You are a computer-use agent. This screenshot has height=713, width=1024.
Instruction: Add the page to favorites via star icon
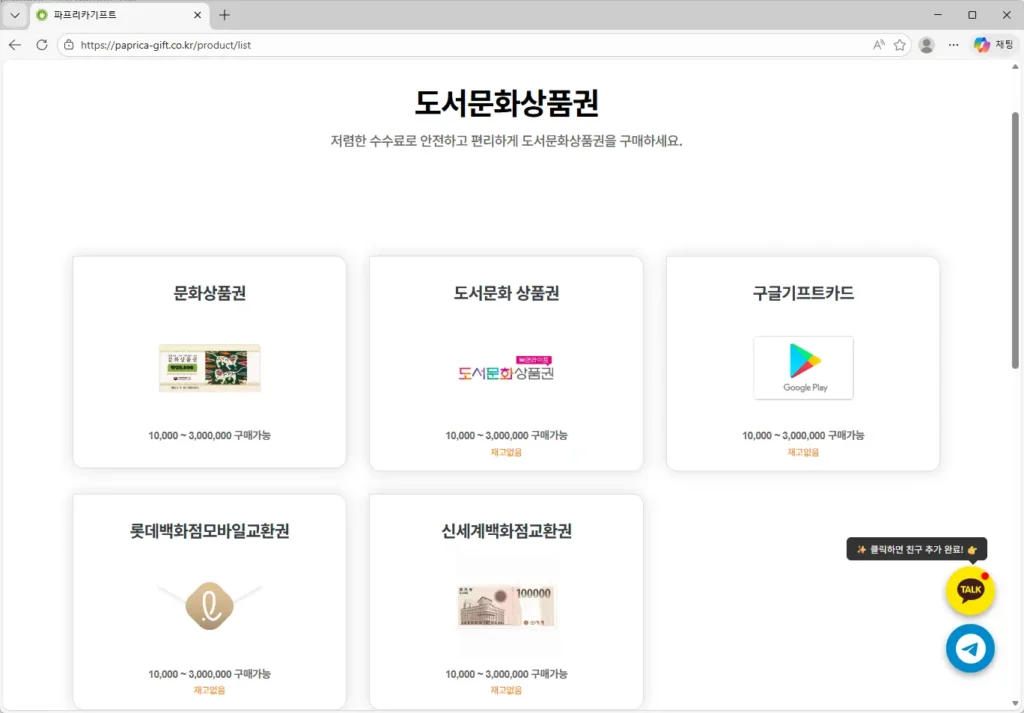coord(901,44)
